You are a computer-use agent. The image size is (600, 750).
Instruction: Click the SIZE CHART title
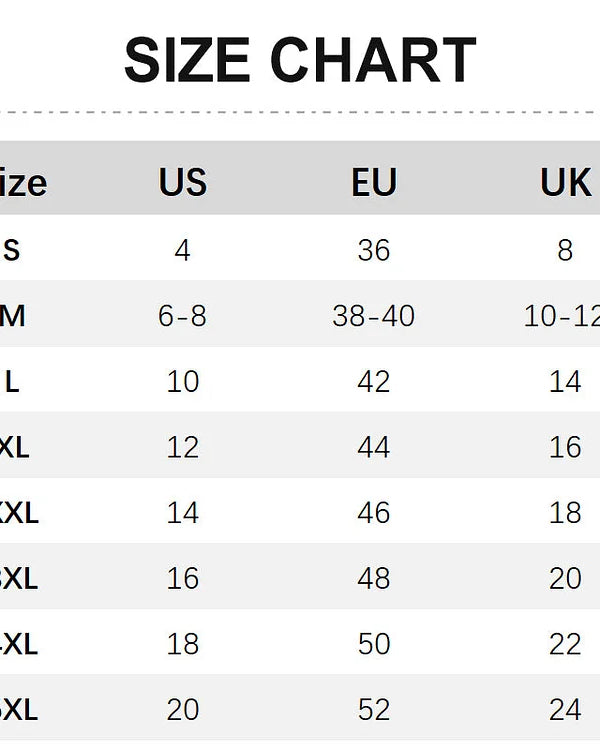(300, 60)
